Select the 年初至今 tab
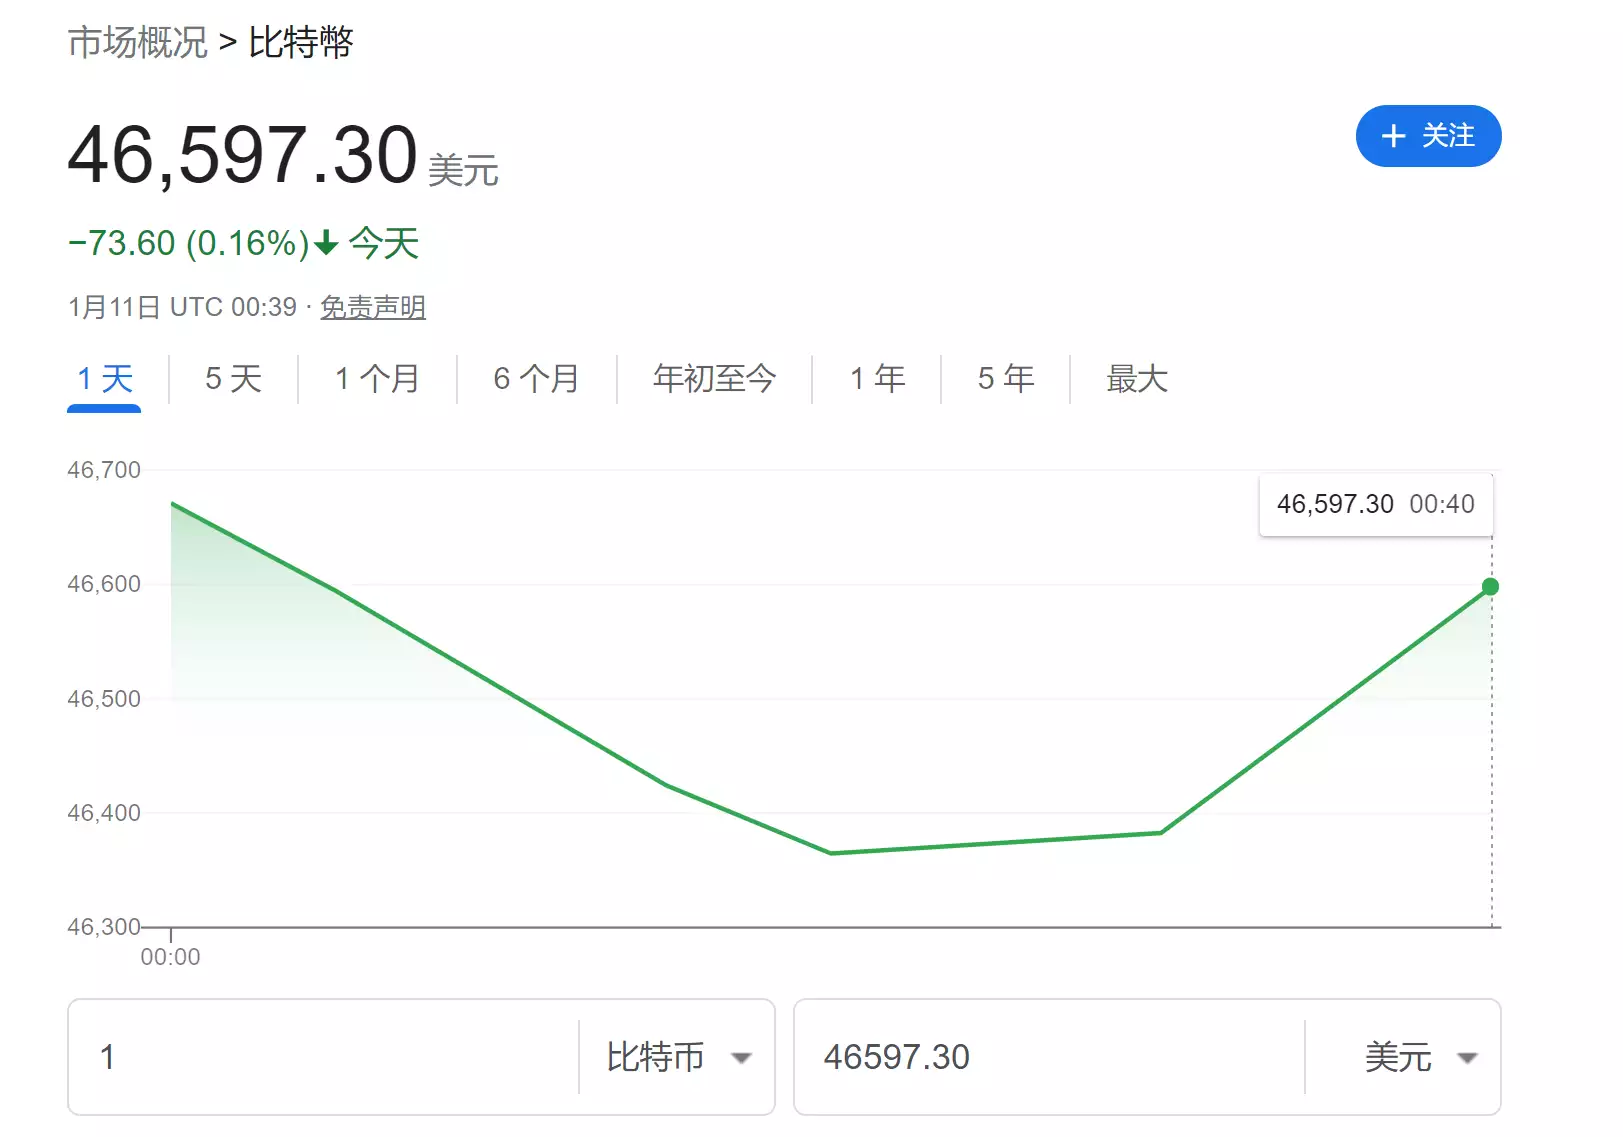Image resolution: width=1623 pixels, height=1137 pixels. click(714, 379)
